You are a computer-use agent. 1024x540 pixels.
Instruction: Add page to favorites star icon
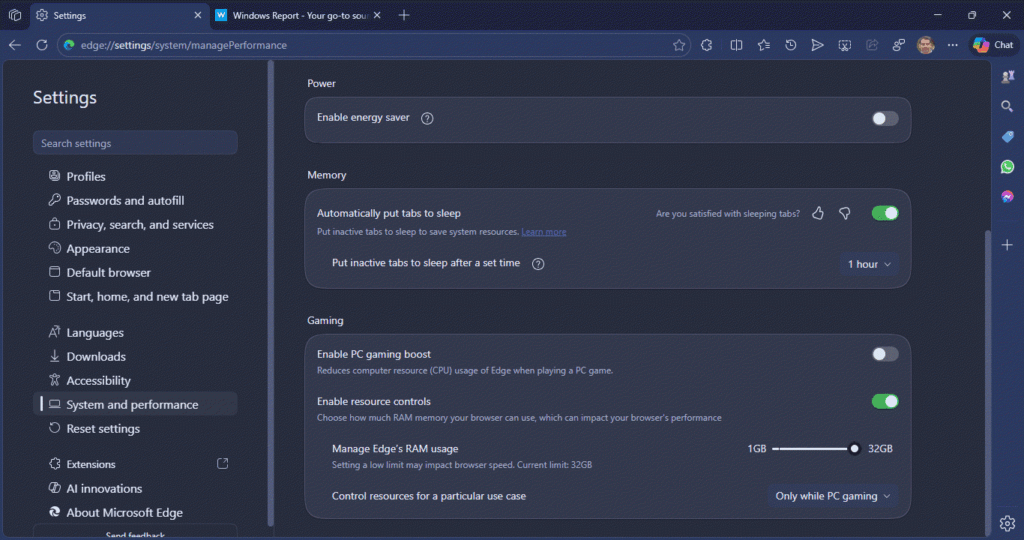pyautogui.click(x=679, y=45)
